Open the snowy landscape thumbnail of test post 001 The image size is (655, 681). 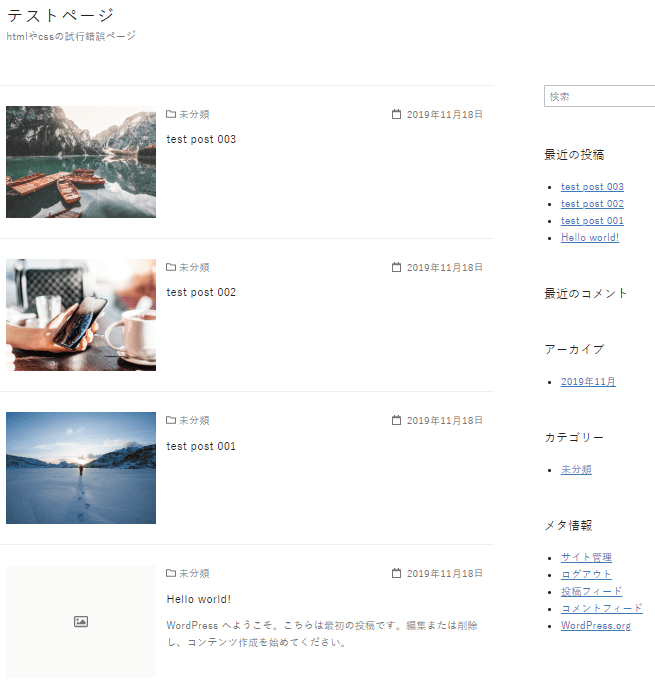[81, 468]
